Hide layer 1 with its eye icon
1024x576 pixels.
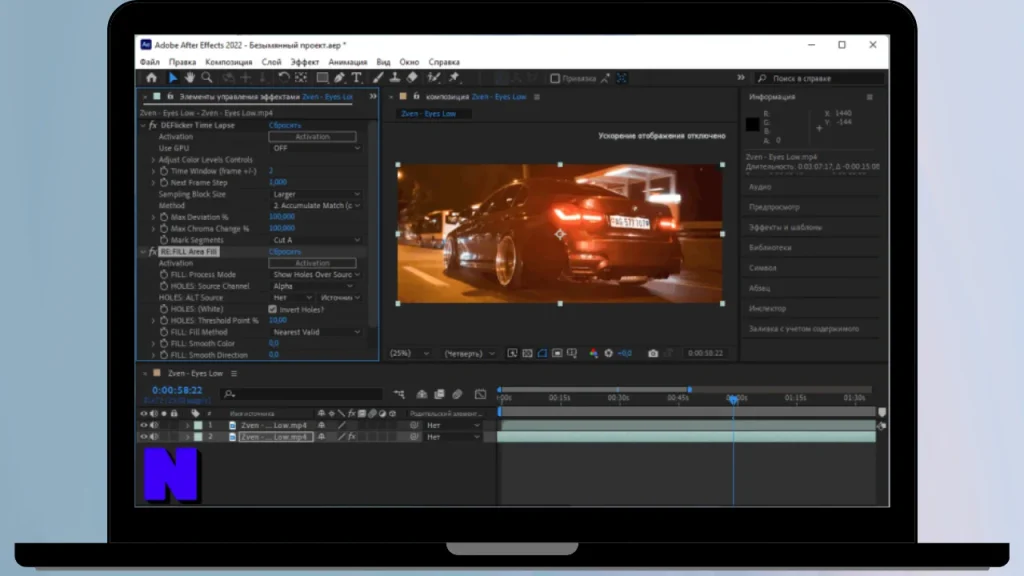[x=144, y=425]
